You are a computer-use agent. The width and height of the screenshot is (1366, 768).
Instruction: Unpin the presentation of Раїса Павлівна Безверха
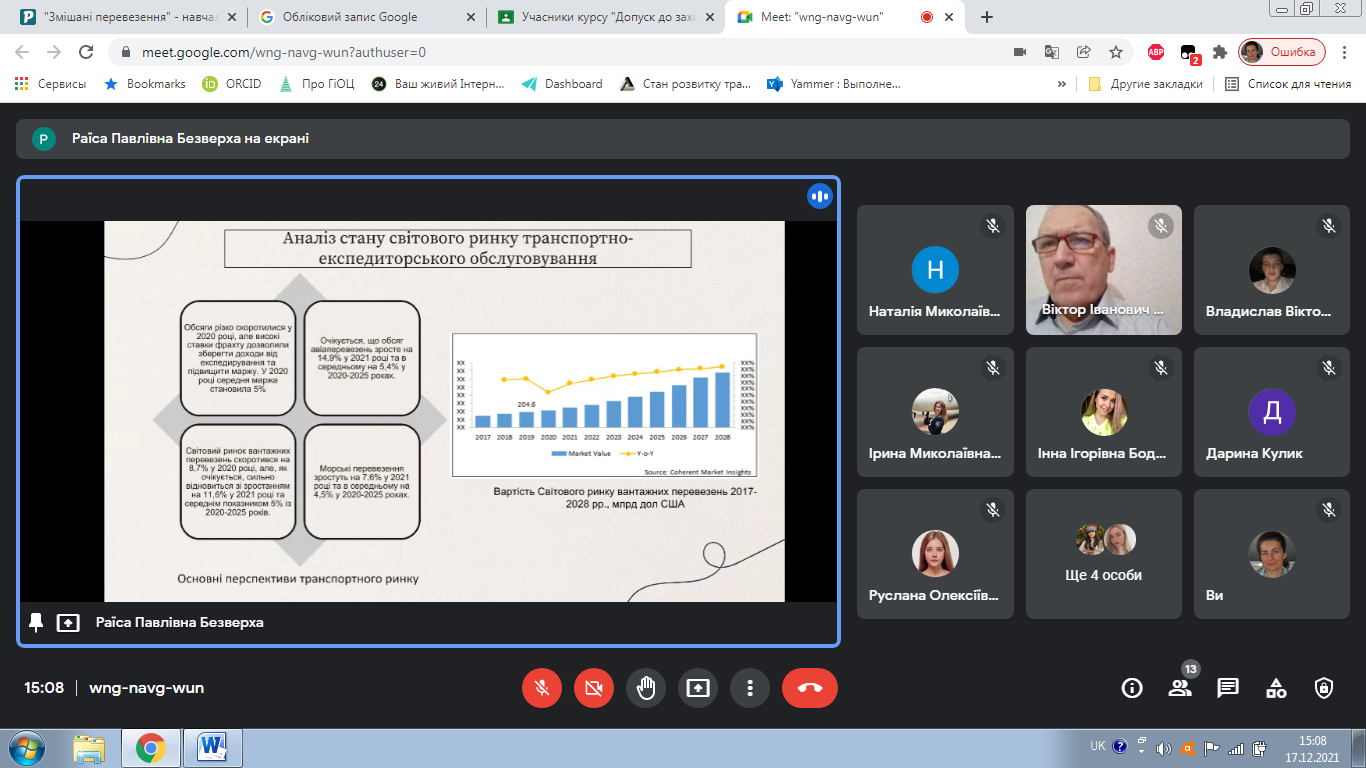click(36, 622)
